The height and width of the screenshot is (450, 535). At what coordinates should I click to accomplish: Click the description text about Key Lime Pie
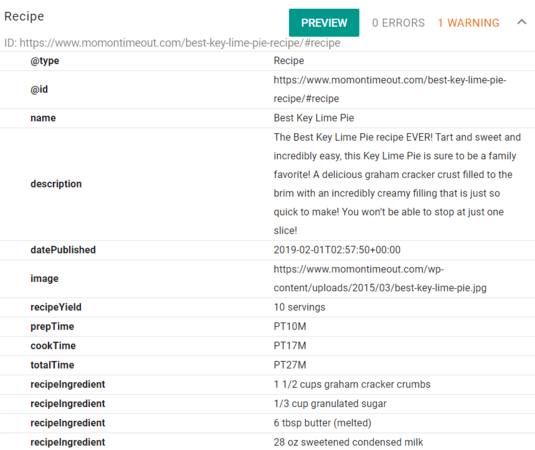click(x=397, y=184)
